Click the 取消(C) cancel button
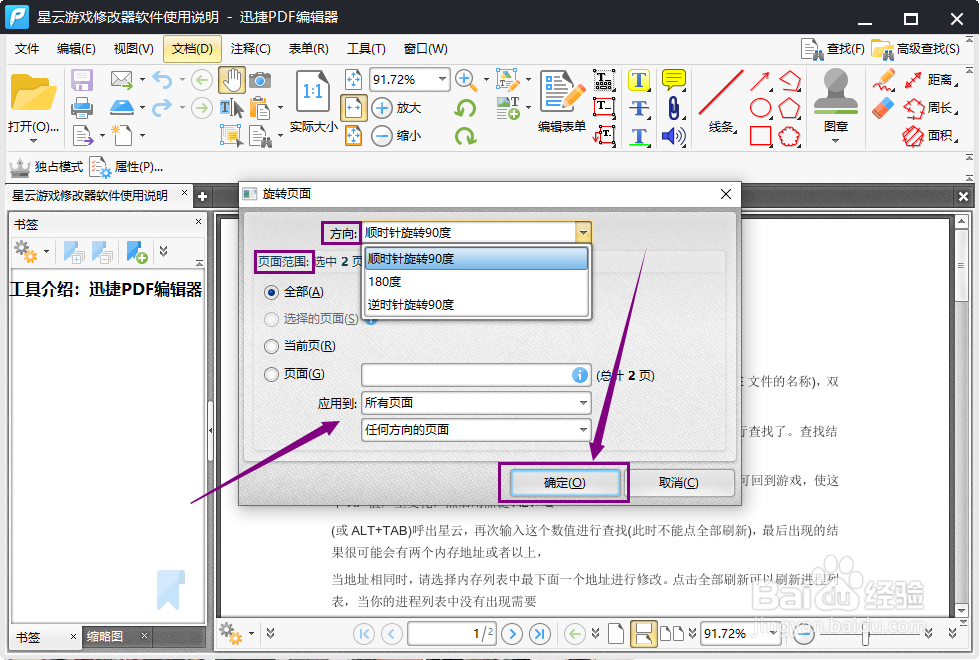 point(679,481)
